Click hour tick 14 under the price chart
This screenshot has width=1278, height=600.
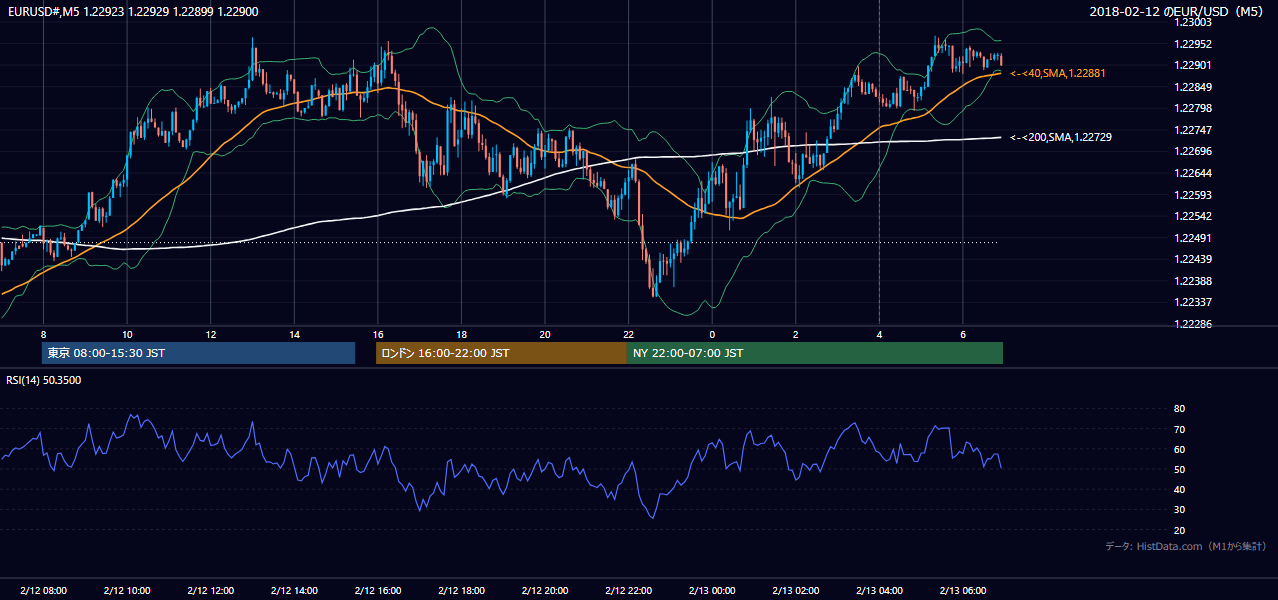294,334
